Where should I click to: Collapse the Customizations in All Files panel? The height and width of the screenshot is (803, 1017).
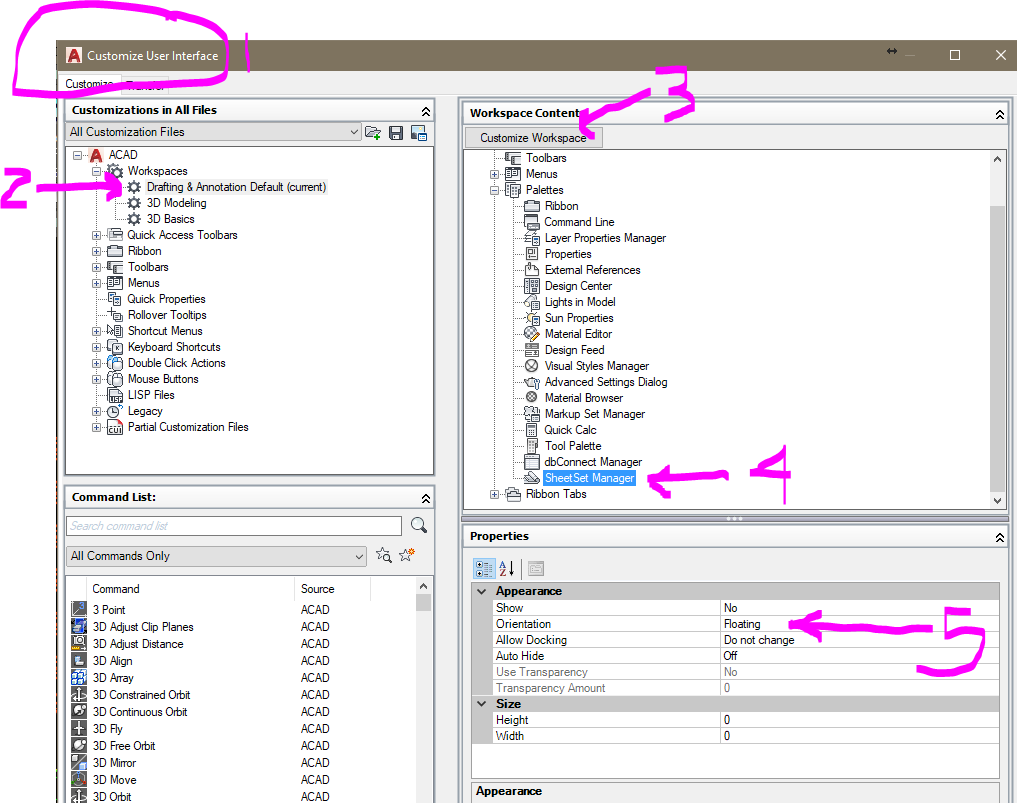(425, 111)
